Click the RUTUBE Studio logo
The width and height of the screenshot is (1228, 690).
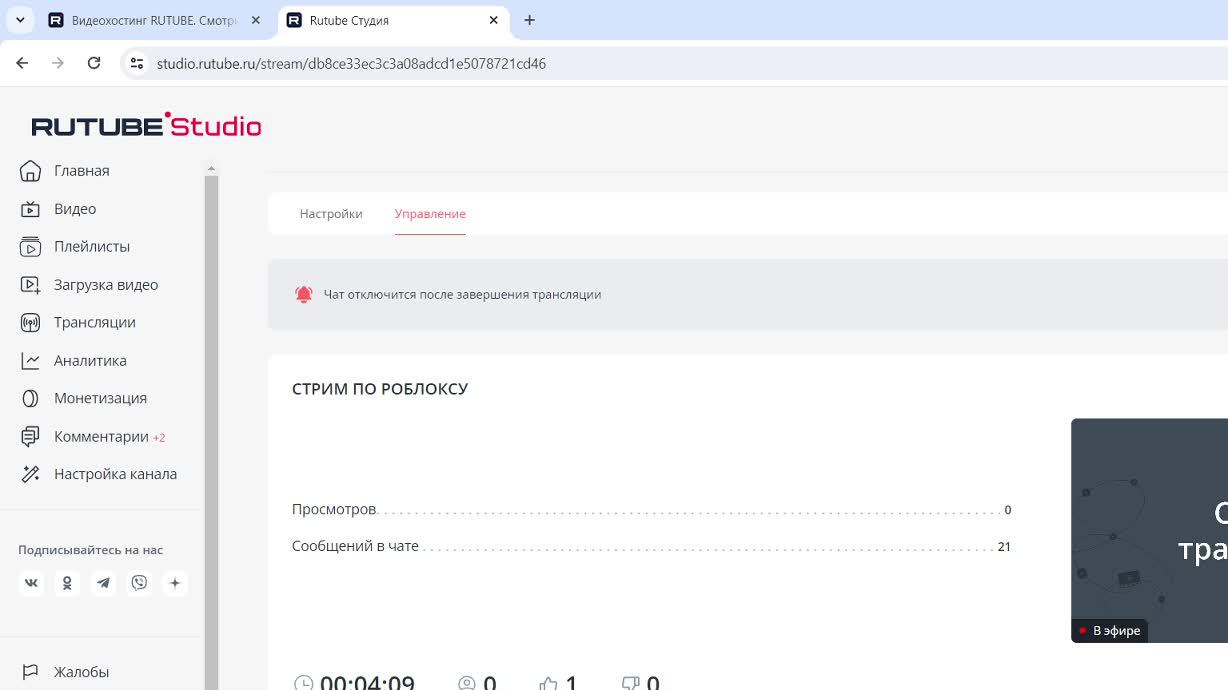(x=146, y=125)
